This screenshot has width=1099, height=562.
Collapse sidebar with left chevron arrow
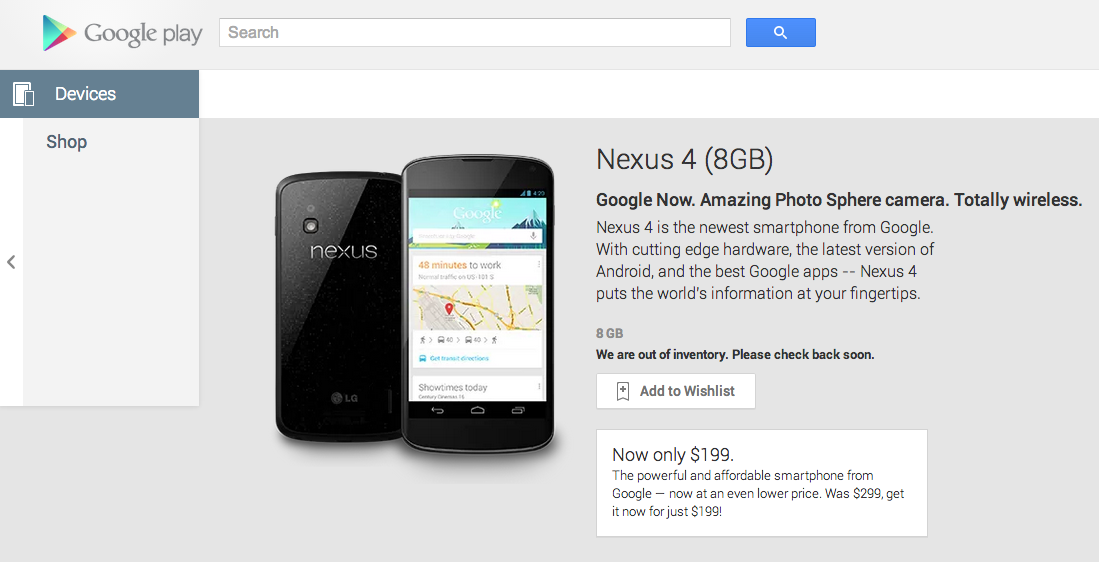[x=11, y=262]
